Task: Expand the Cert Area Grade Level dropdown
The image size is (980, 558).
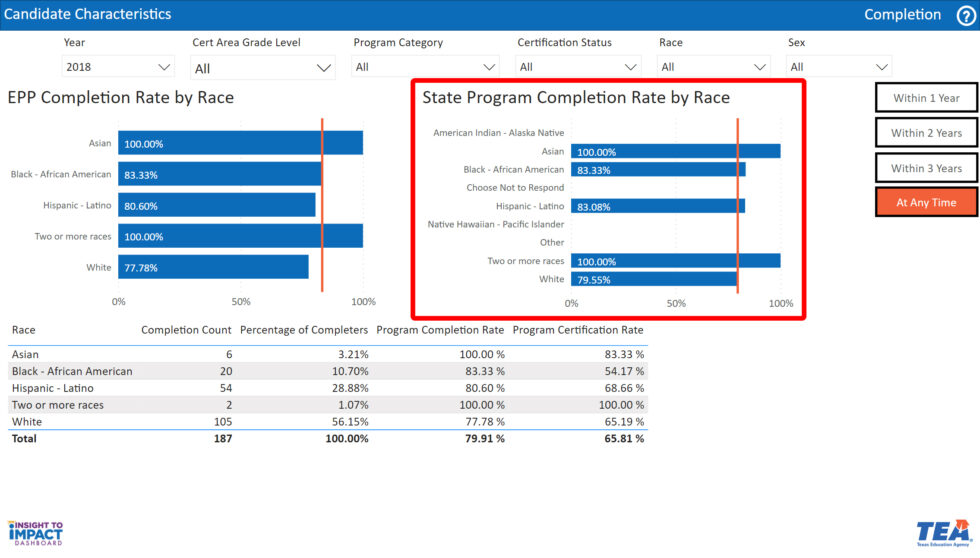Action: 263,68
